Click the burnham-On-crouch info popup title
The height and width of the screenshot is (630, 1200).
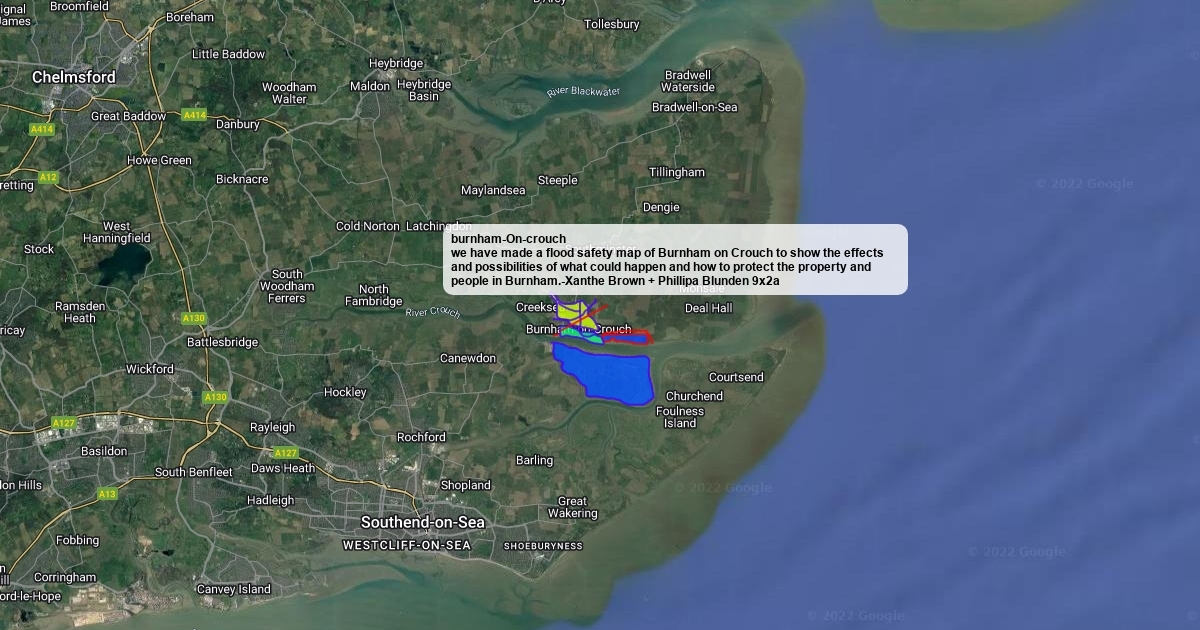pyautogui.click(x=508, y=239)
